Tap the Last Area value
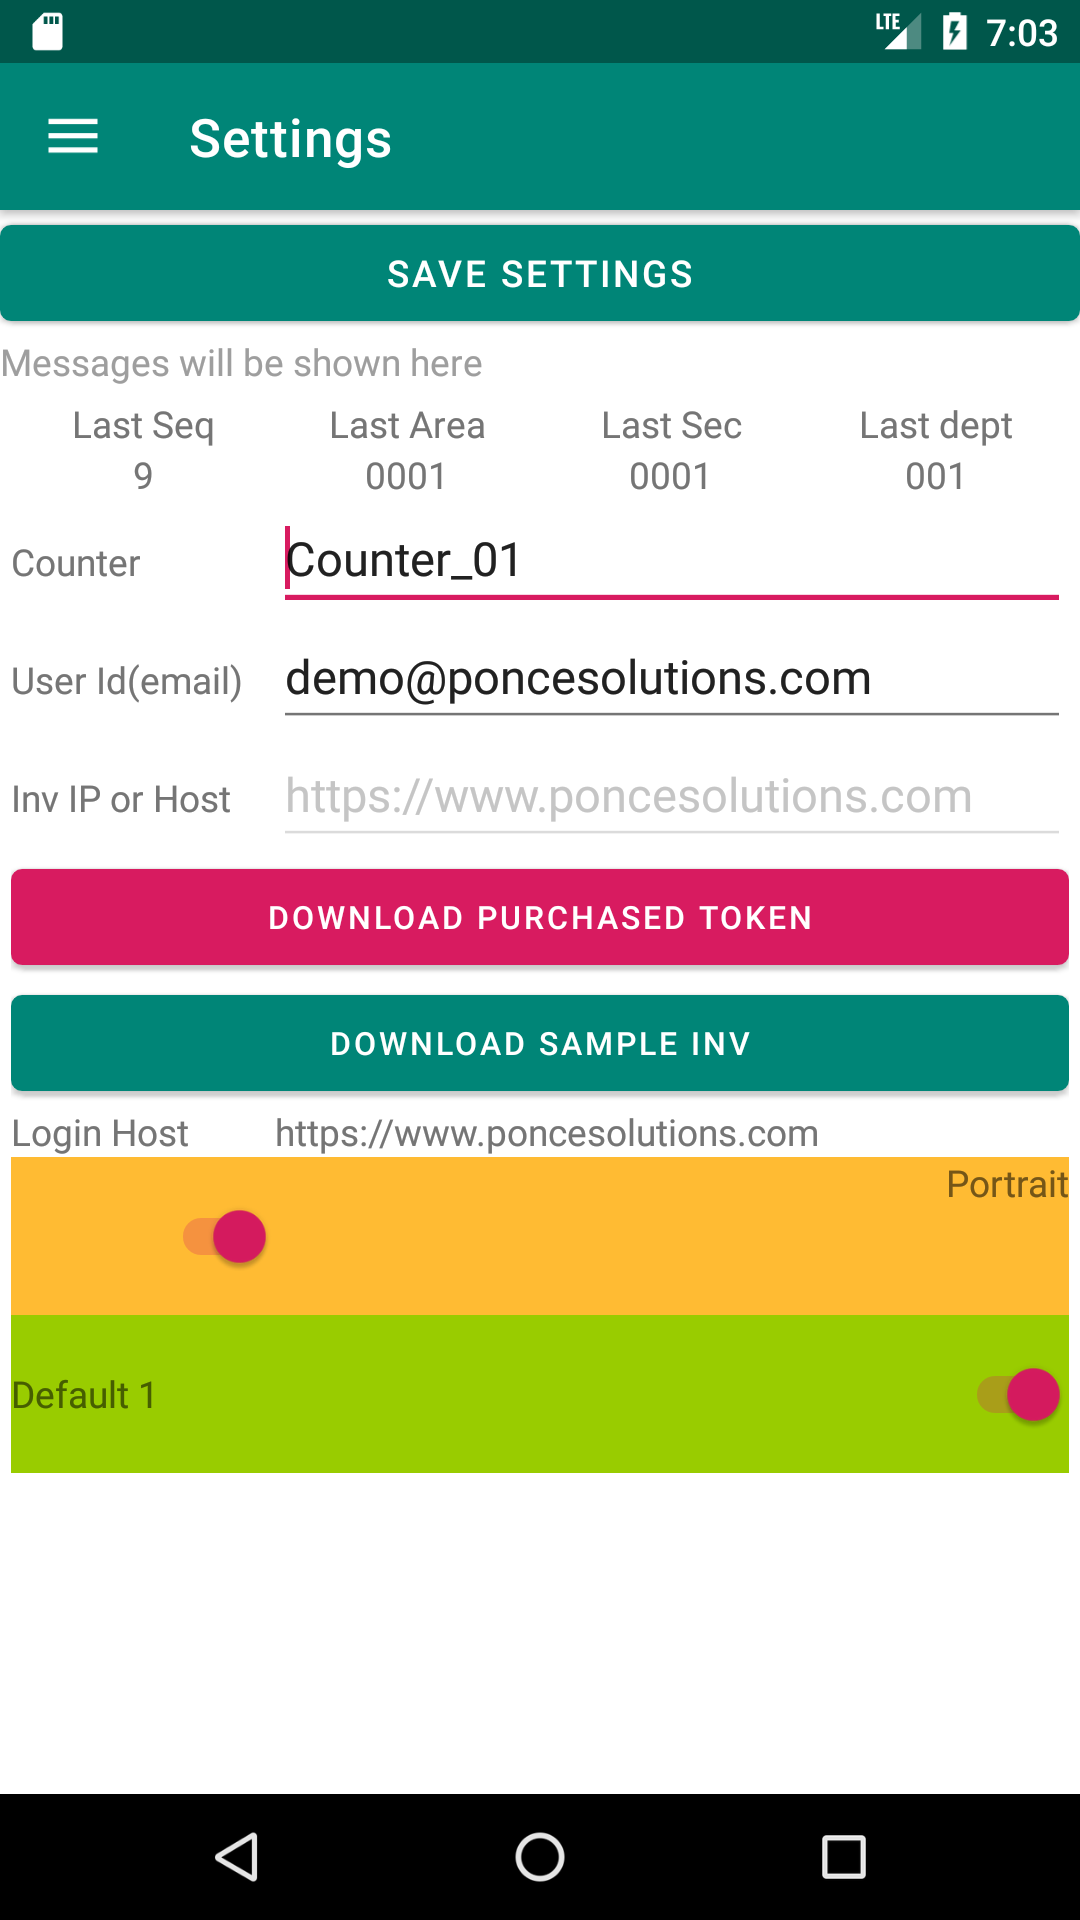 tap(406, 476)
